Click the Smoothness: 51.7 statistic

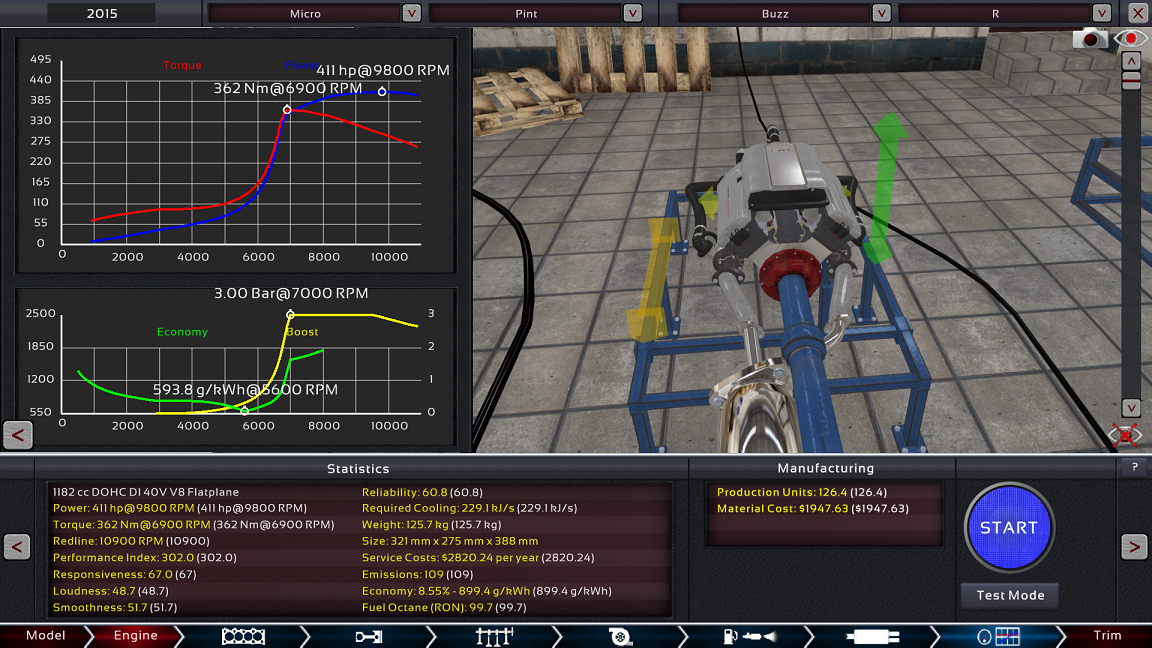(115, 608)
